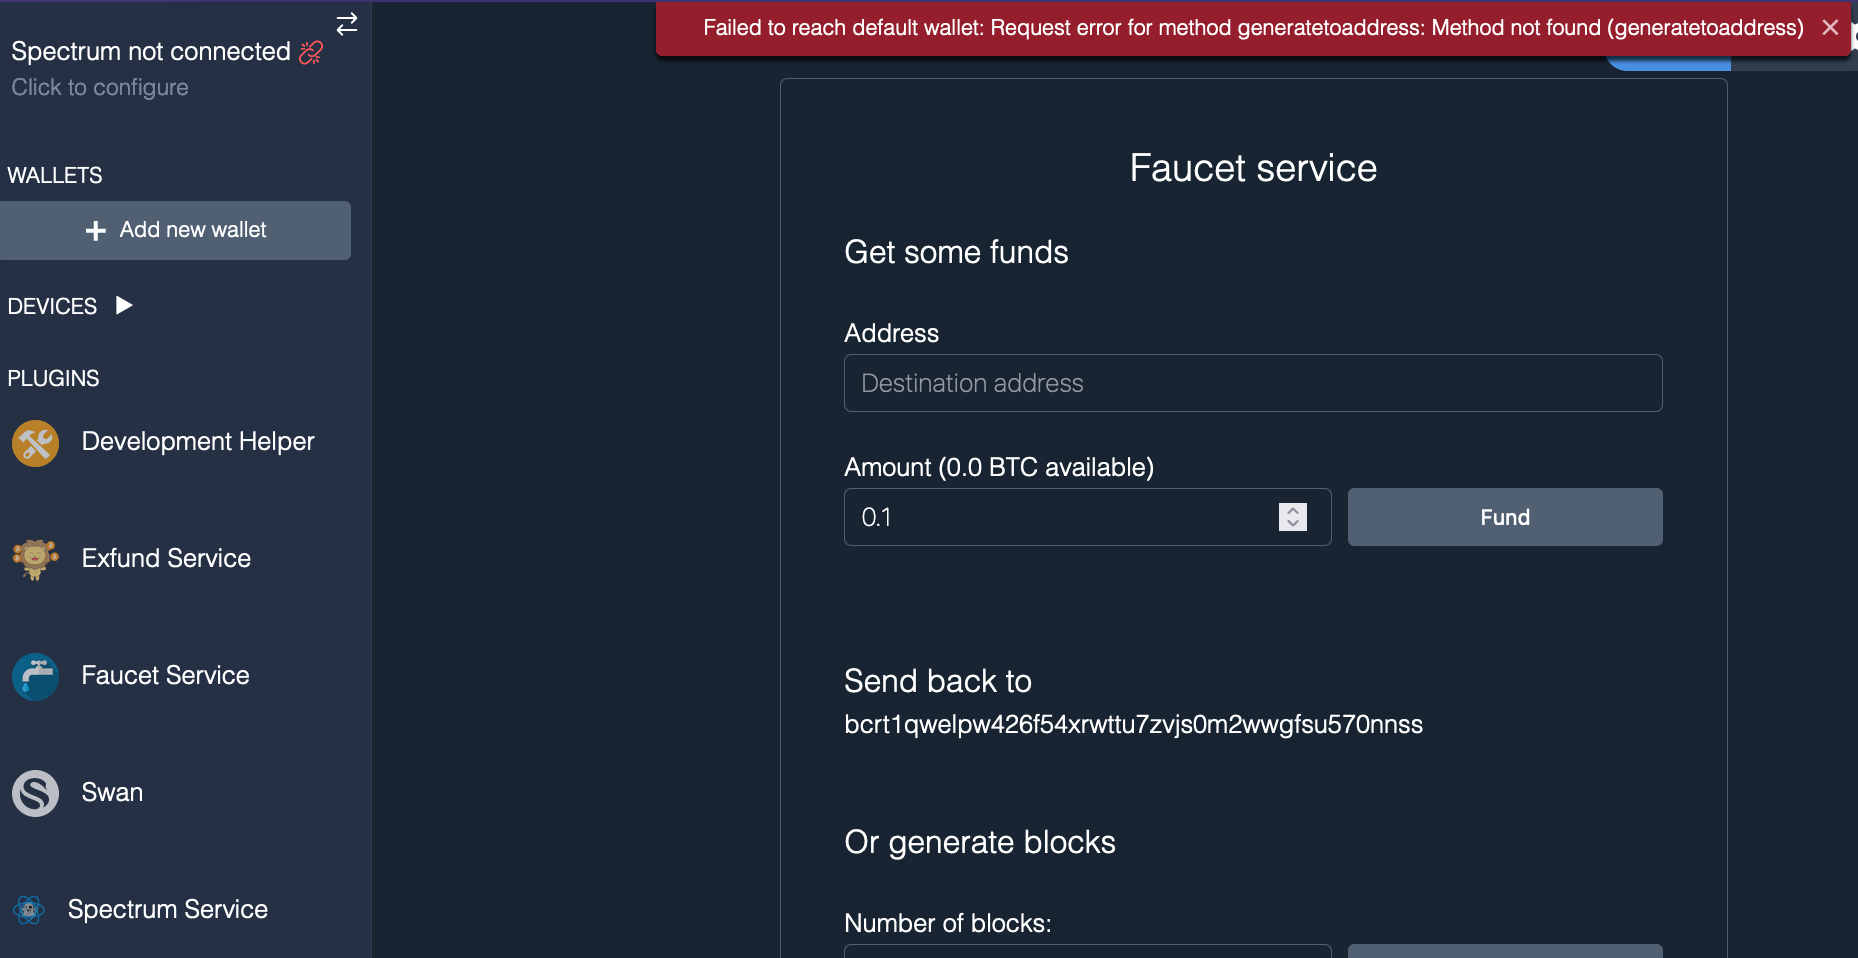Click the broken link icon beside Spectrum not connected

(x=311, y=51)
